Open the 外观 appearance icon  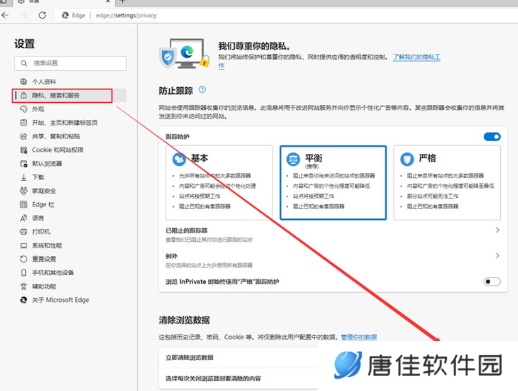[x=23, y=109]
